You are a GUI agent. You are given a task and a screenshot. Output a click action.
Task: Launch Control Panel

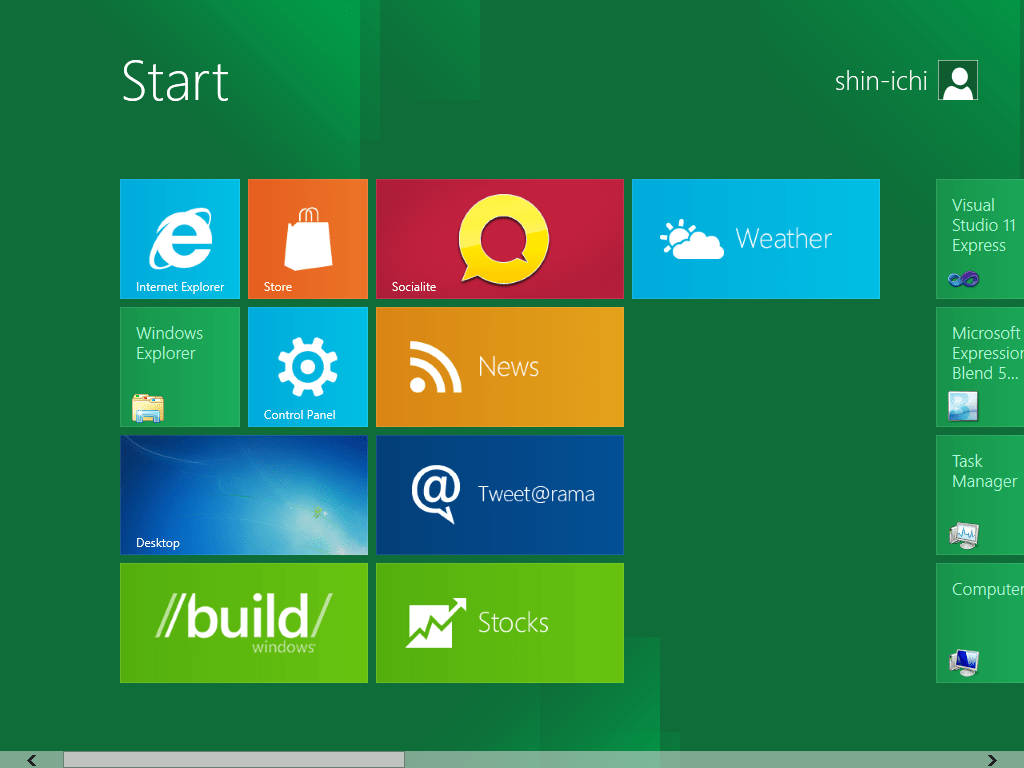pos(307,367)
